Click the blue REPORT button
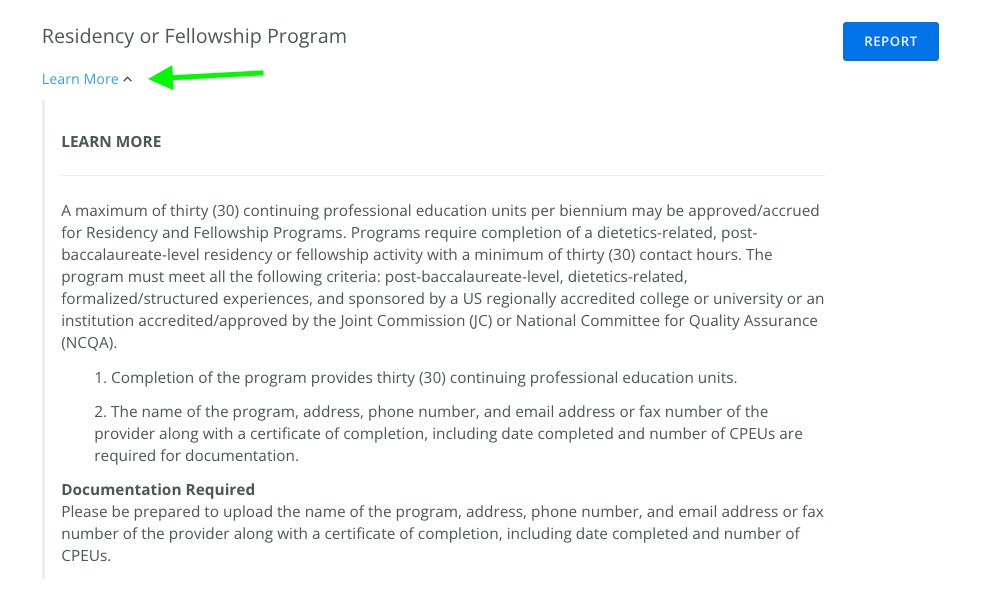 pyautogui.click(x=890, y=41)
